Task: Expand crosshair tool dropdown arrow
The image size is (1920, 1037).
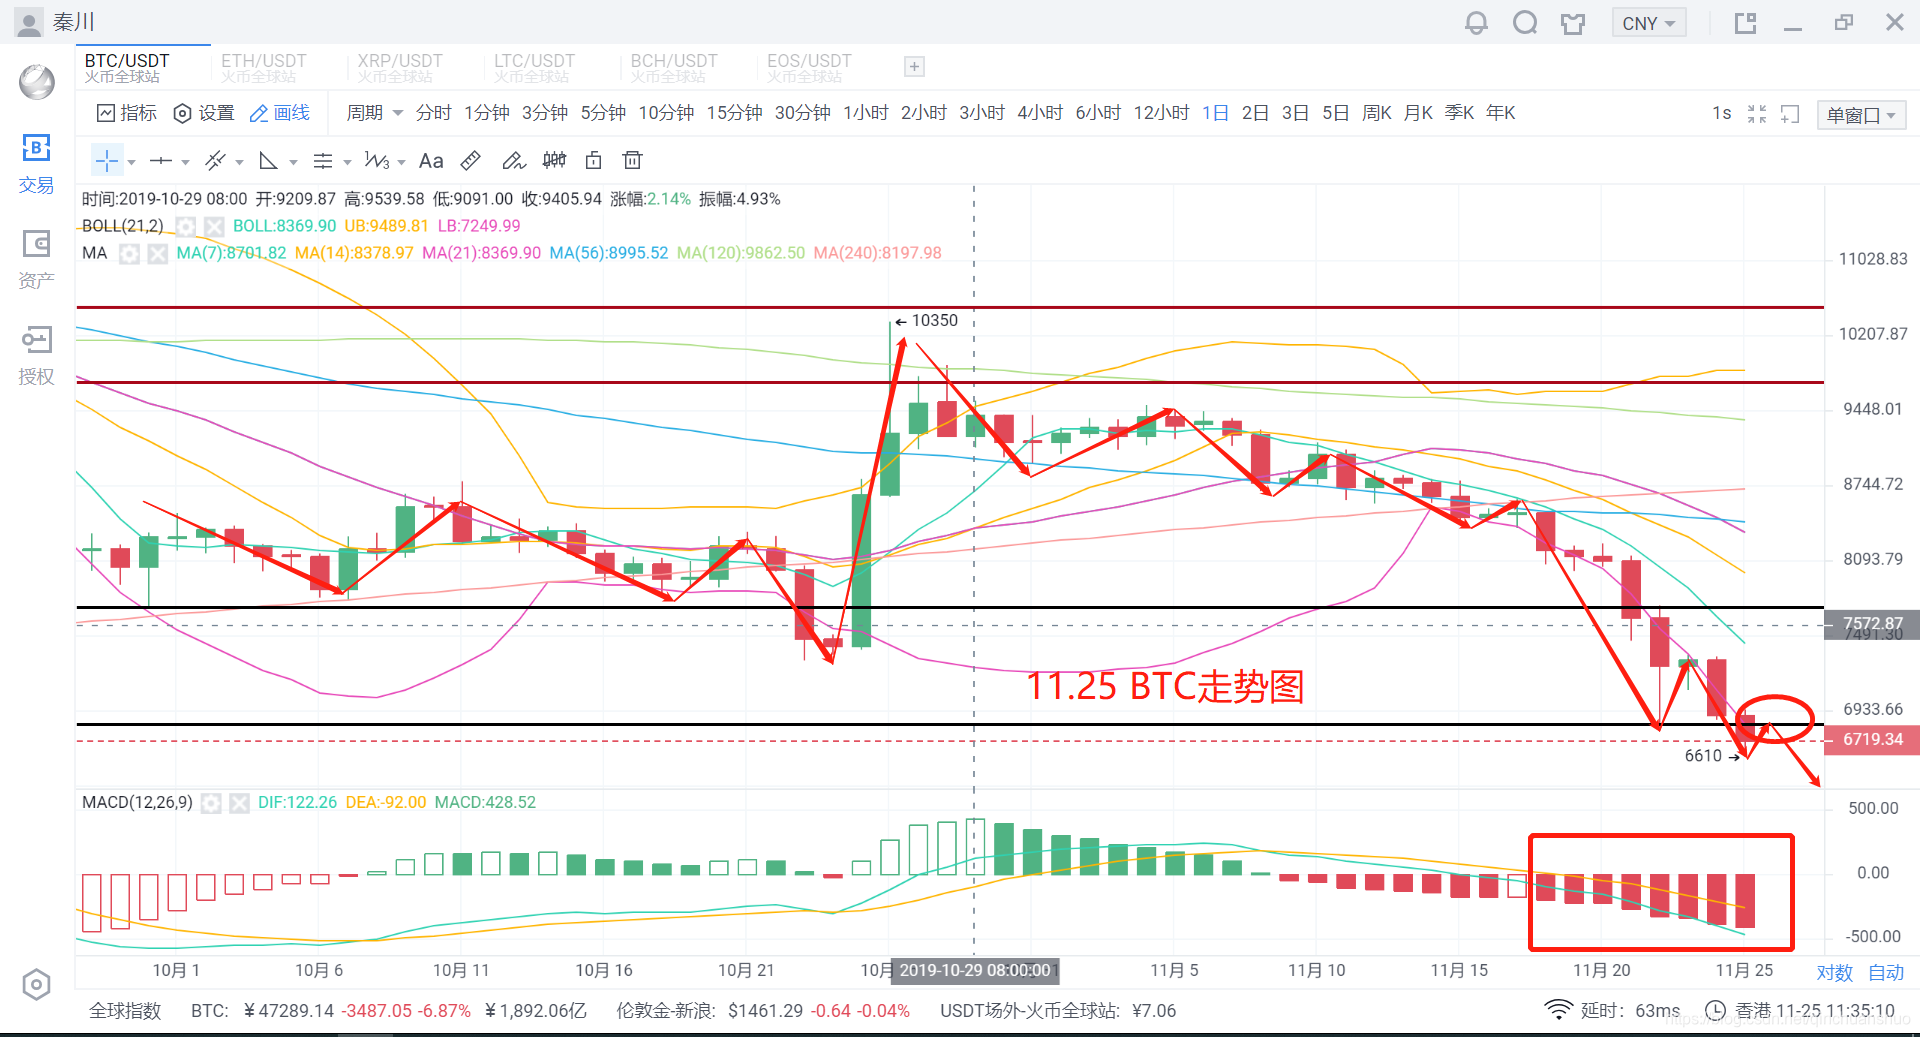Action: click(132, 162)
